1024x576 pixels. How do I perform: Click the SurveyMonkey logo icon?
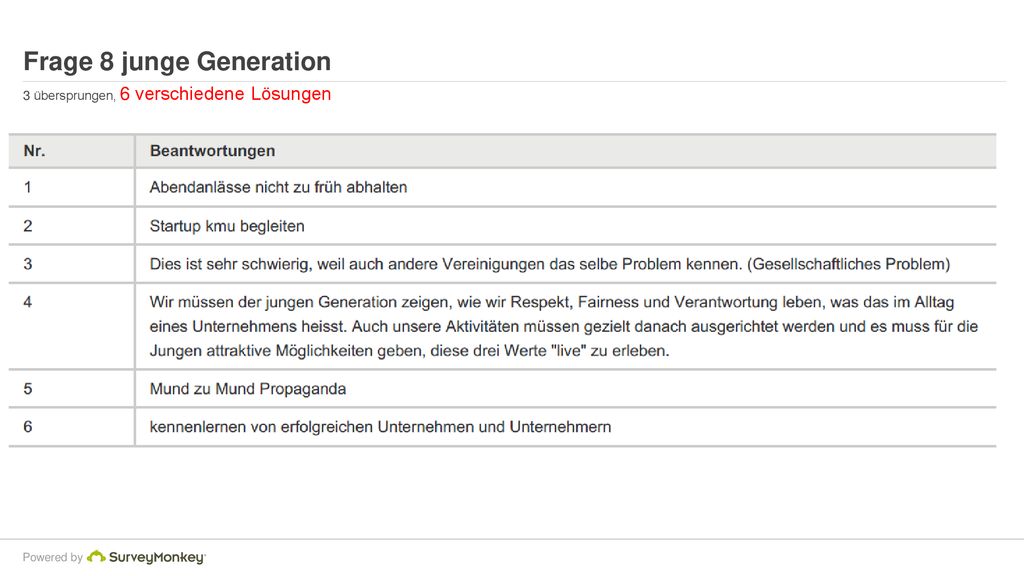96,556
